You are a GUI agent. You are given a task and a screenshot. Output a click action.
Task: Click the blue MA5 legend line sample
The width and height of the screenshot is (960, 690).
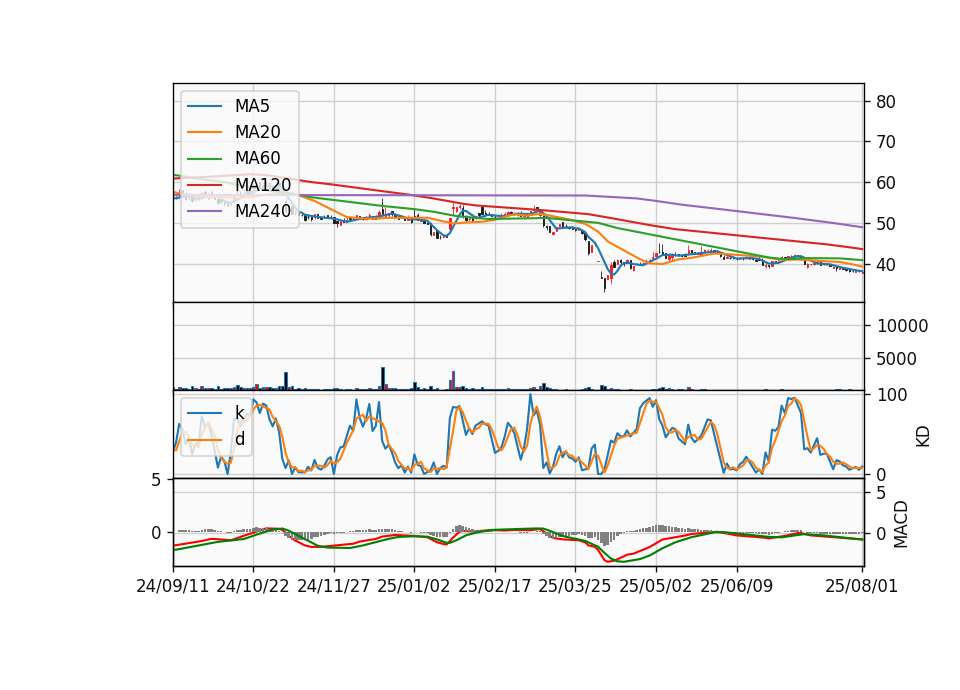[204, 107]
